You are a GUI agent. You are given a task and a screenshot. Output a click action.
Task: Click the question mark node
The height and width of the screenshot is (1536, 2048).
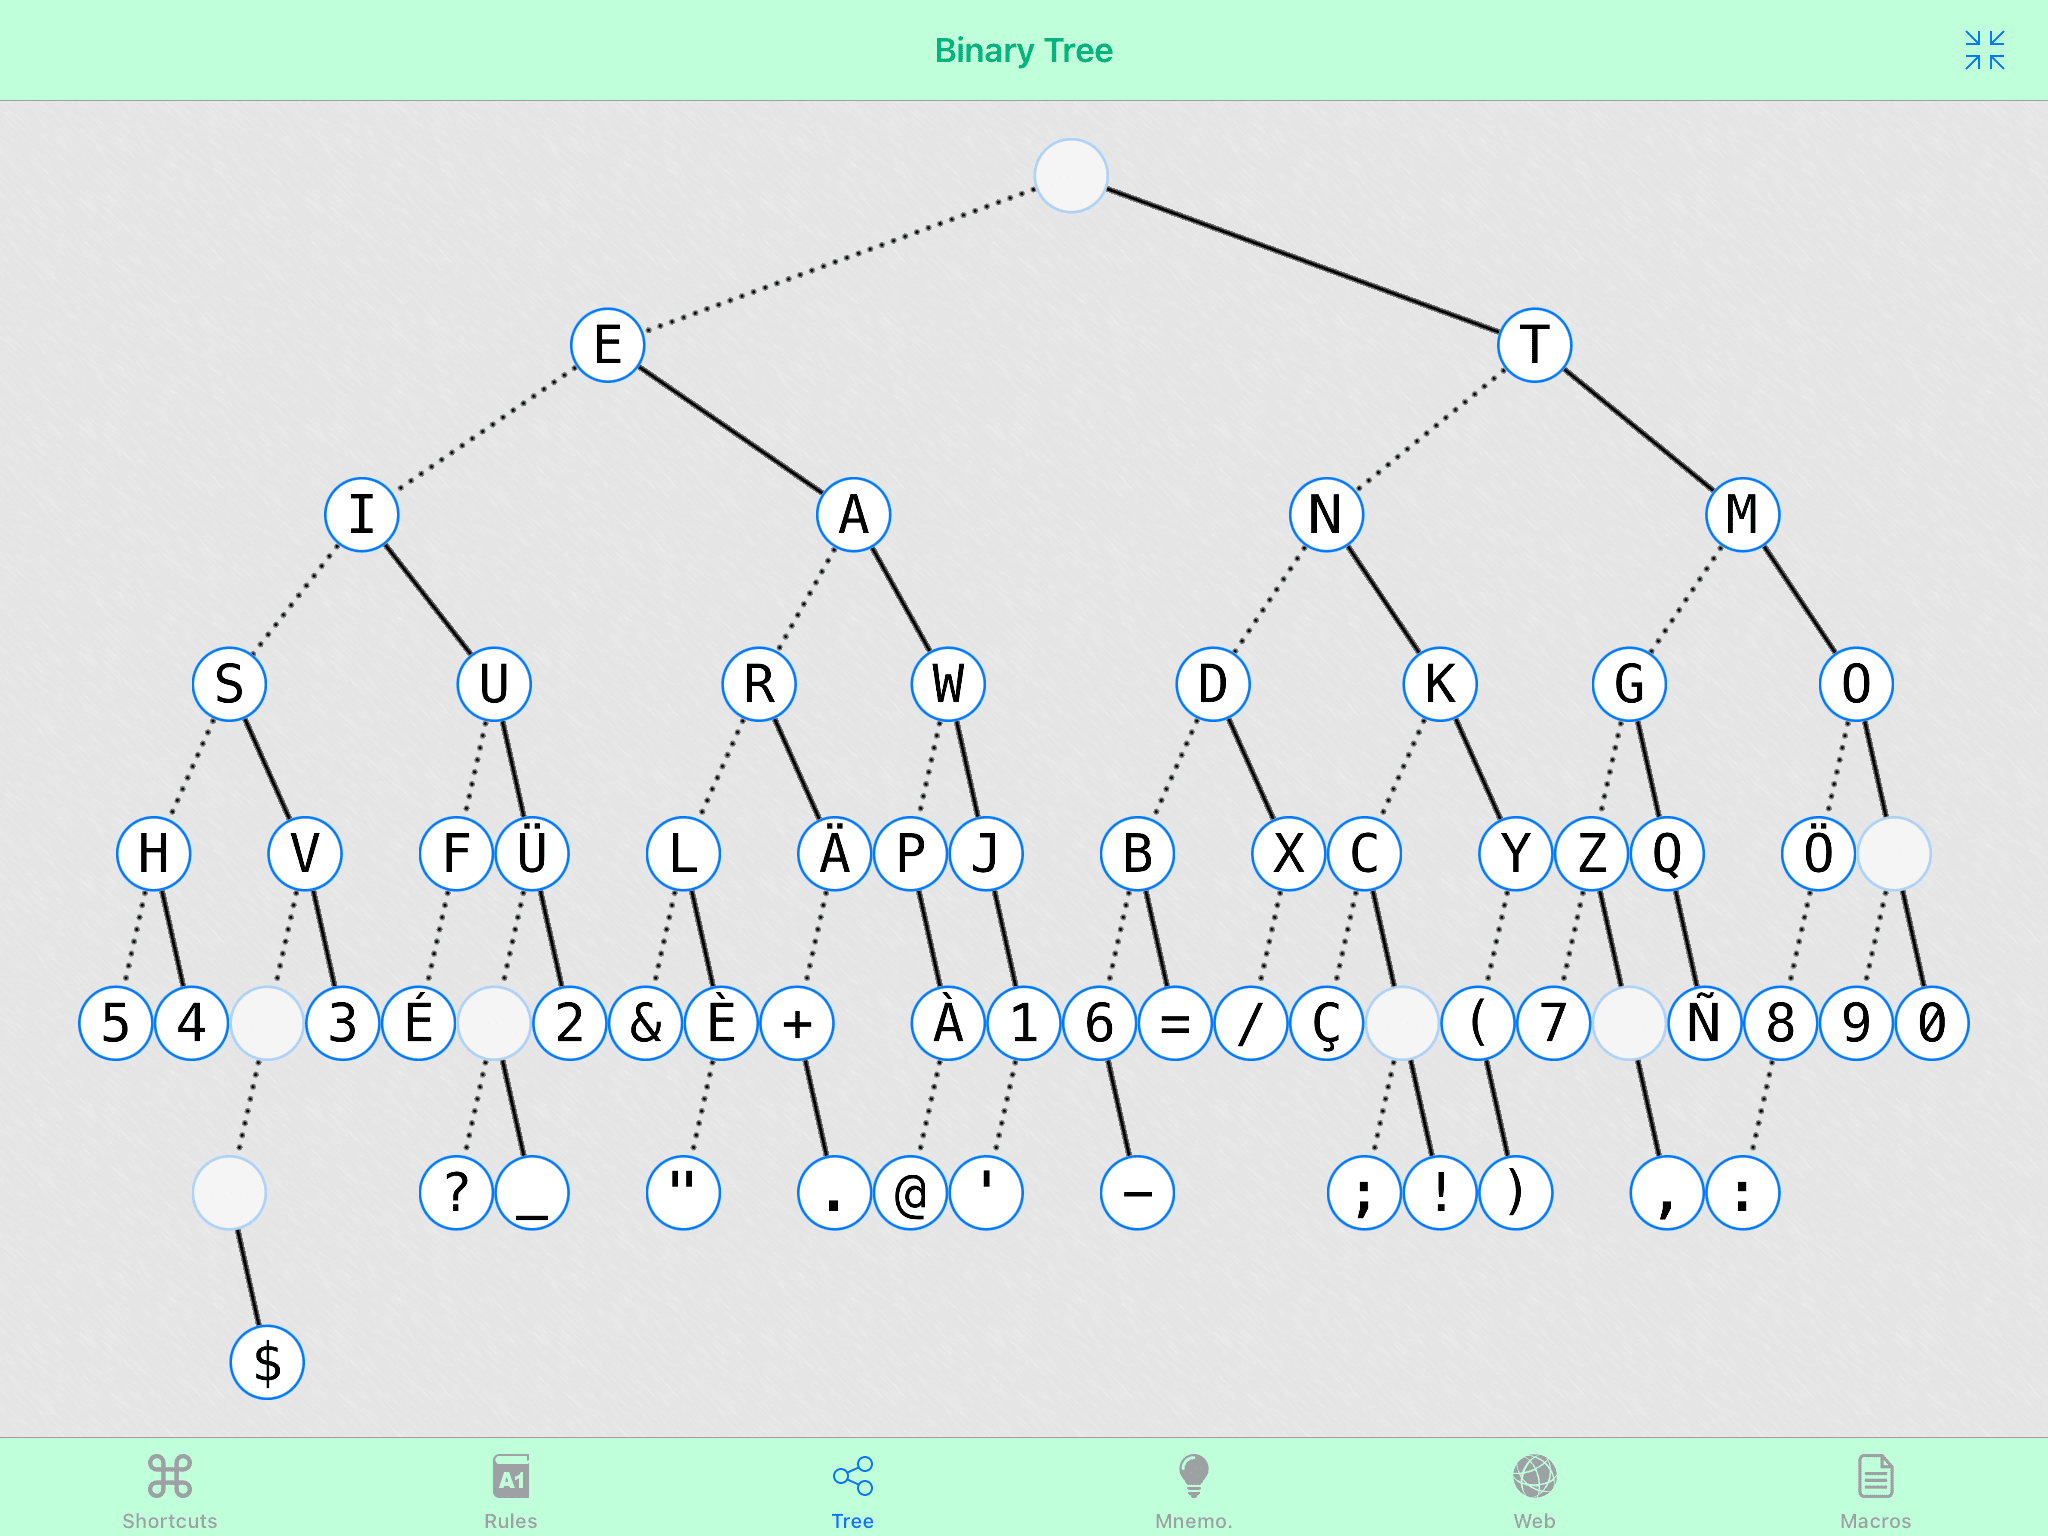pyautogui.click(x=456, y=1193)
